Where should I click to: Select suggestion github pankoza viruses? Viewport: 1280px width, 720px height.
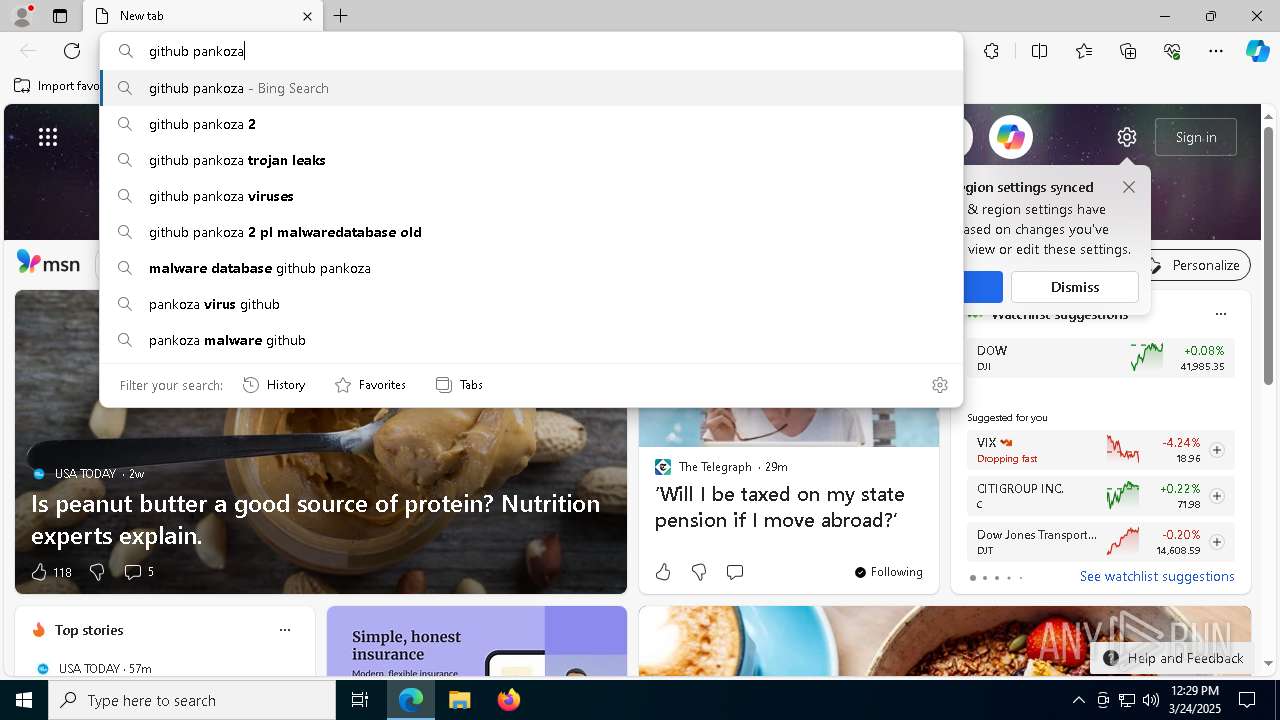click(x=532, y=196)
